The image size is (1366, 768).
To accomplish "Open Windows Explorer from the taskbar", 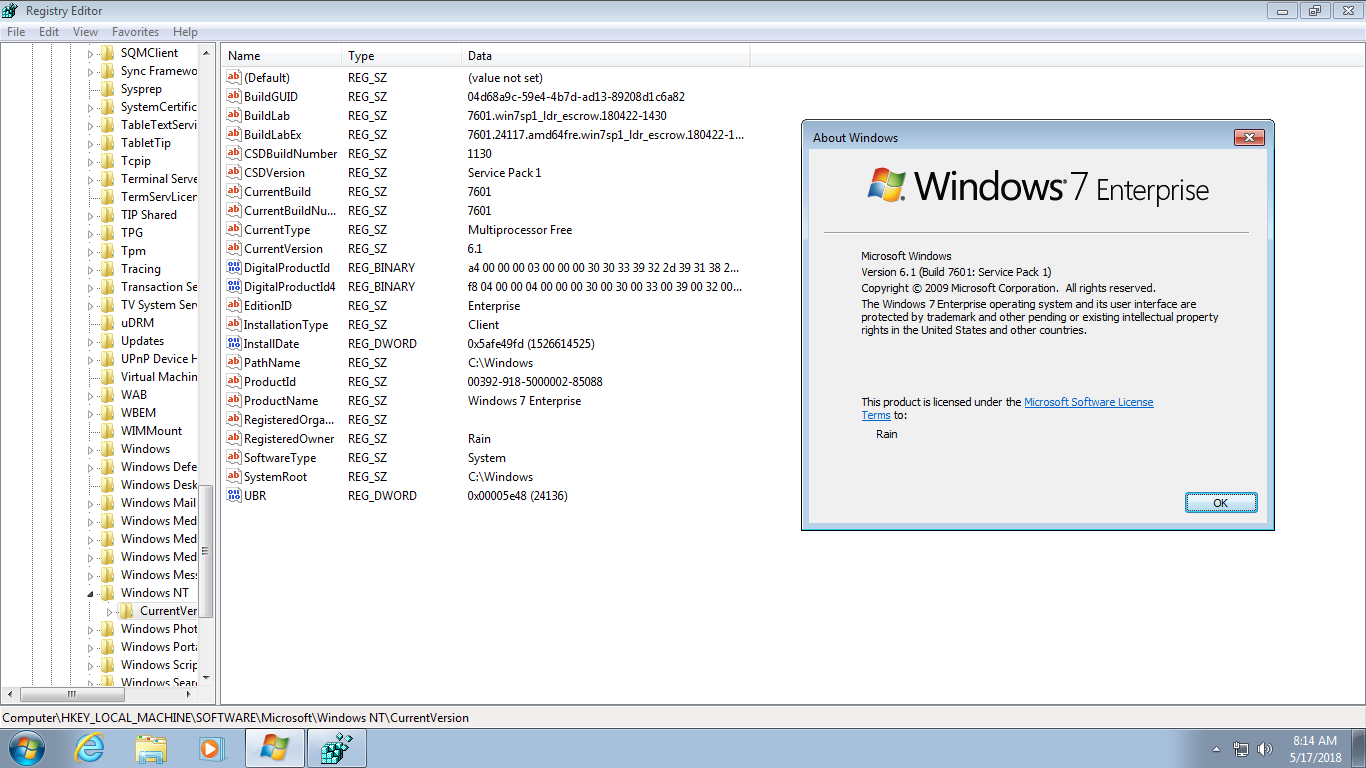I will (x=151, y=748).
